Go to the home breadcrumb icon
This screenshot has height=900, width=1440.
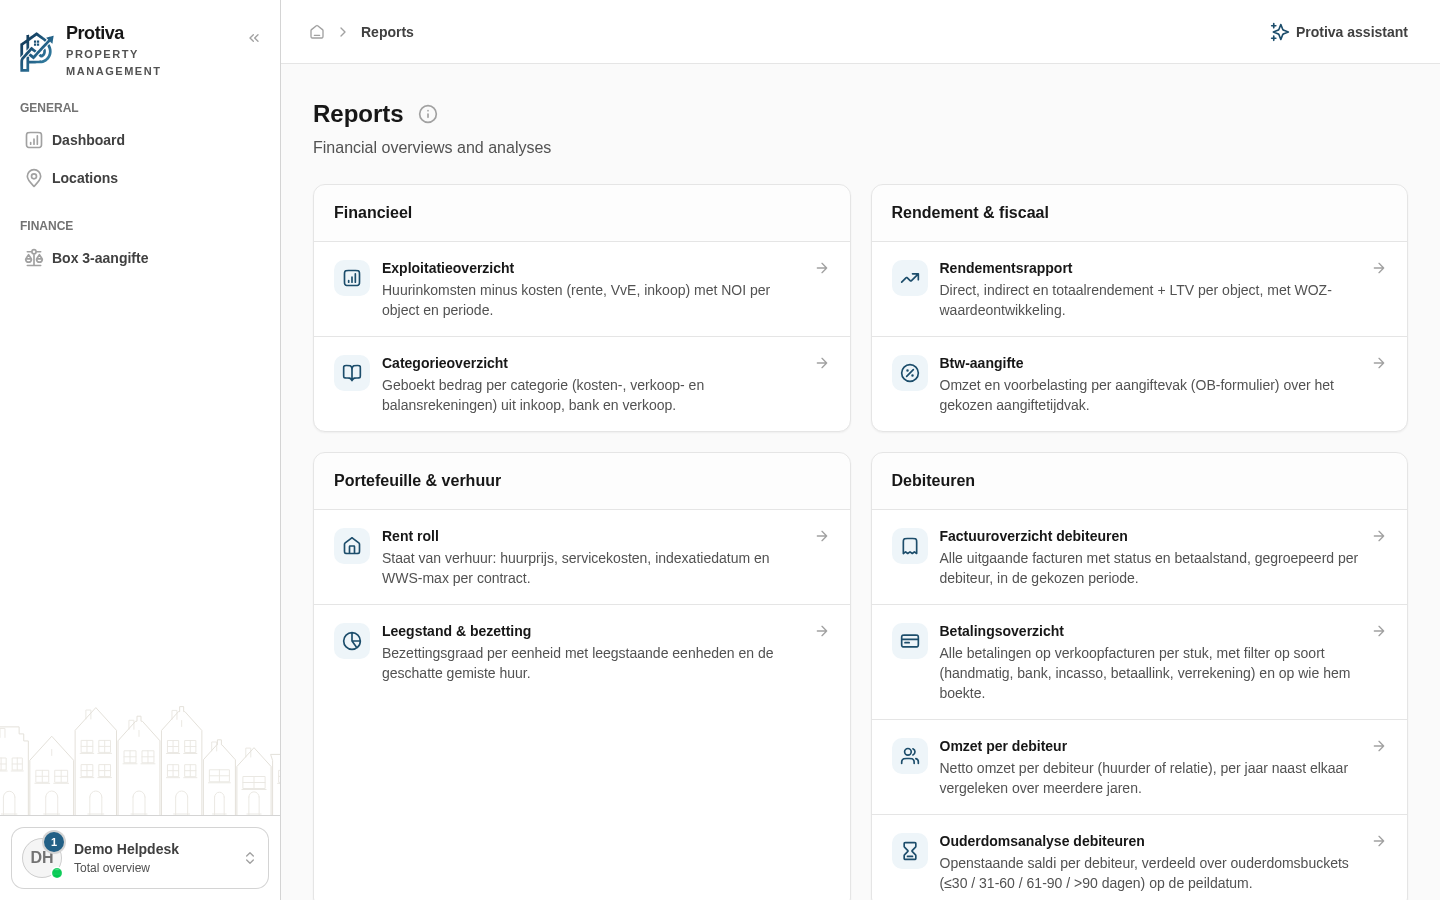[x=317, y=32]
